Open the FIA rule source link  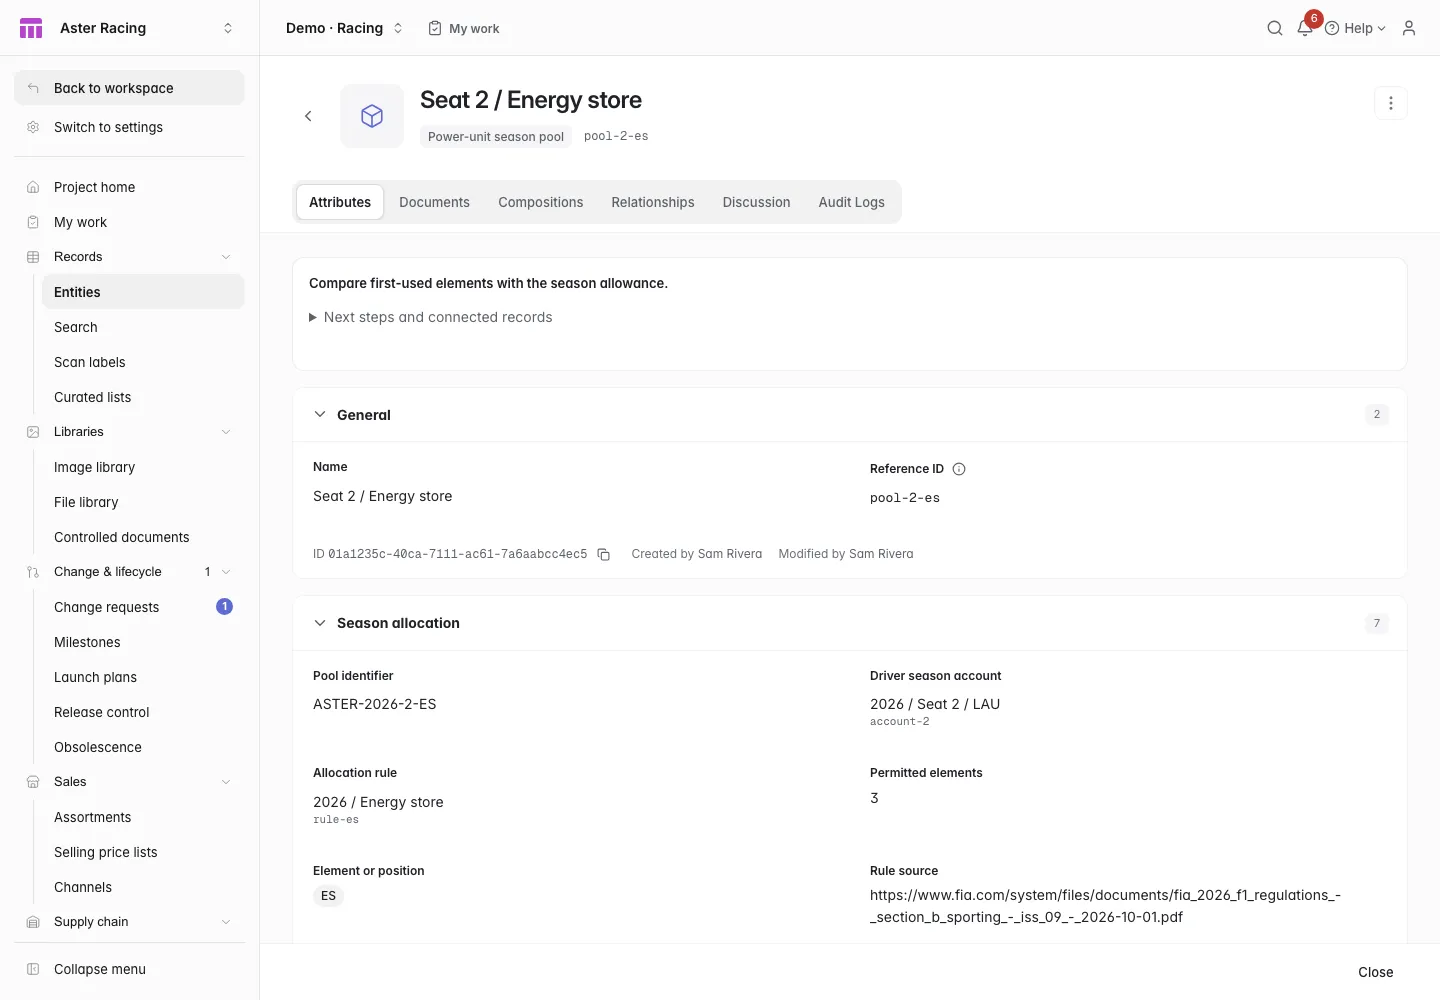(x=1105, y=906)
